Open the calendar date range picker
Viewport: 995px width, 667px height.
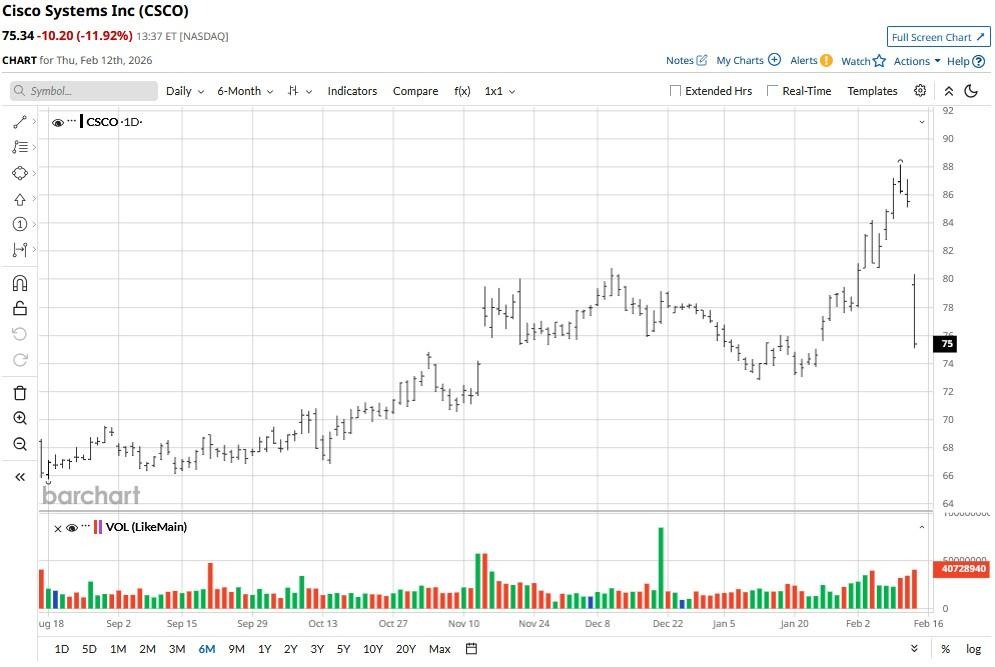coord(471,649)
